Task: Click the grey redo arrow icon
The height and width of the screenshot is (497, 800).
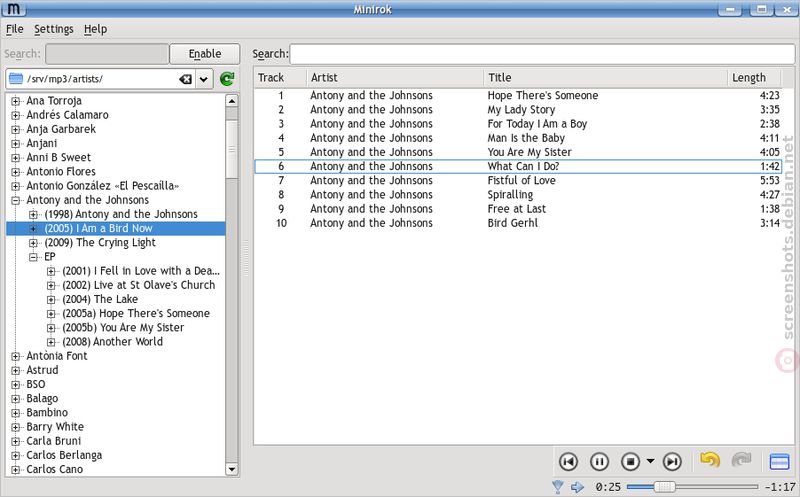Action: coord(741,460)
